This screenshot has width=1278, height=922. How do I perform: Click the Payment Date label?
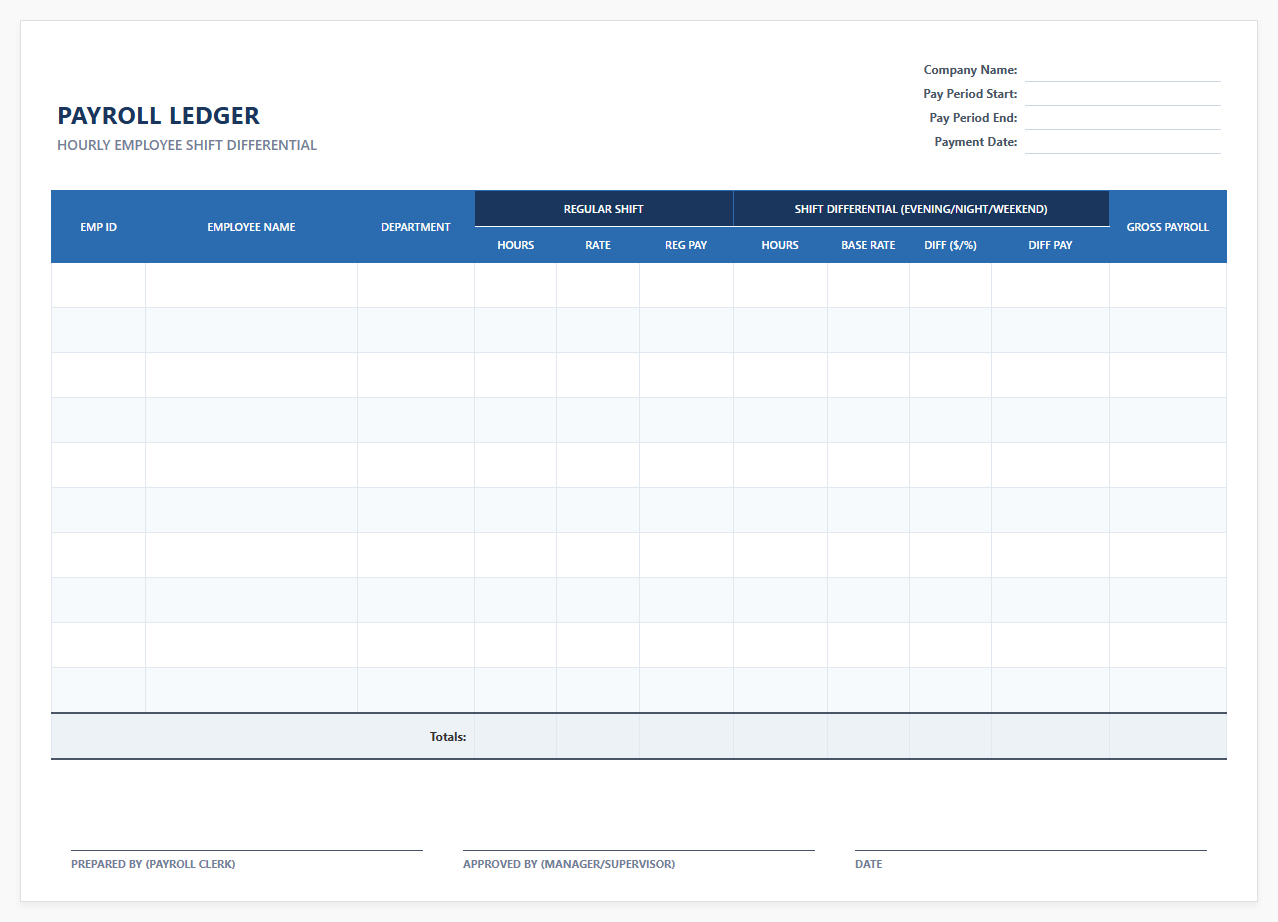(x=976, y=142)
